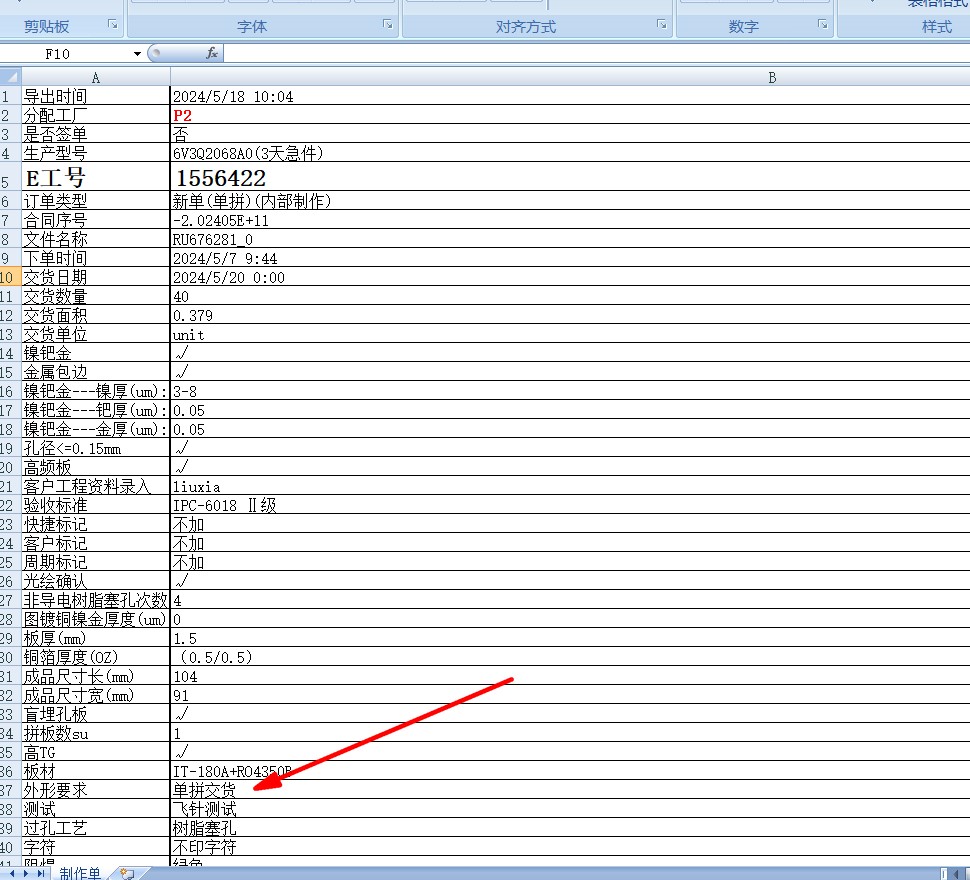Click the fx insert function icon

click(x=212, y=53)
